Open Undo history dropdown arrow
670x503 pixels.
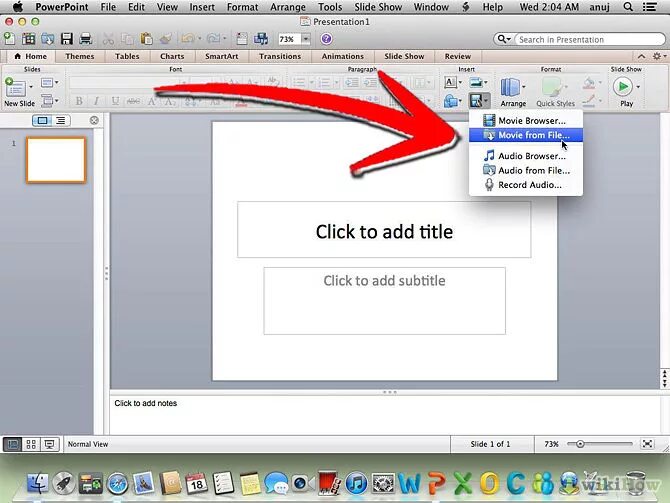[200, 39]
